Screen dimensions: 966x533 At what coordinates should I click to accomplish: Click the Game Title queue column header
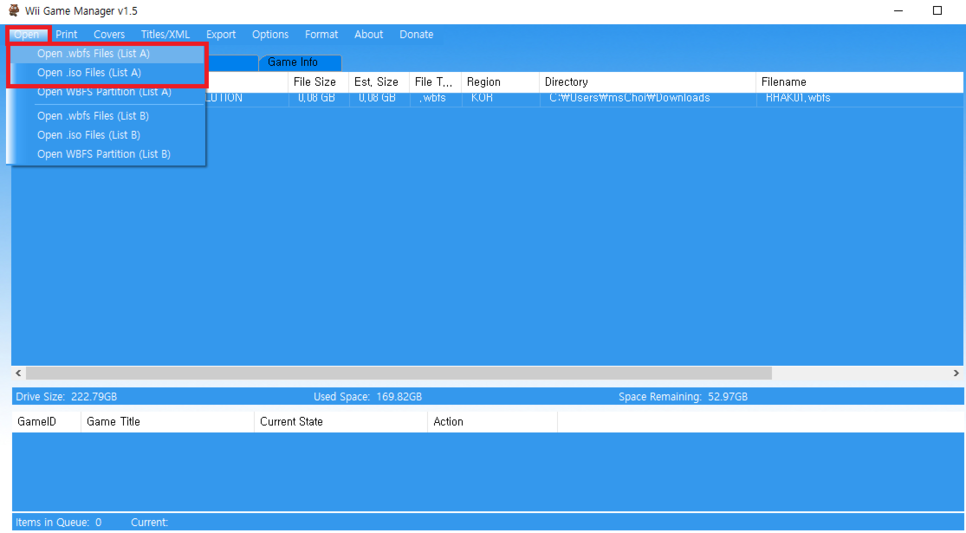[x=168, y=422]
